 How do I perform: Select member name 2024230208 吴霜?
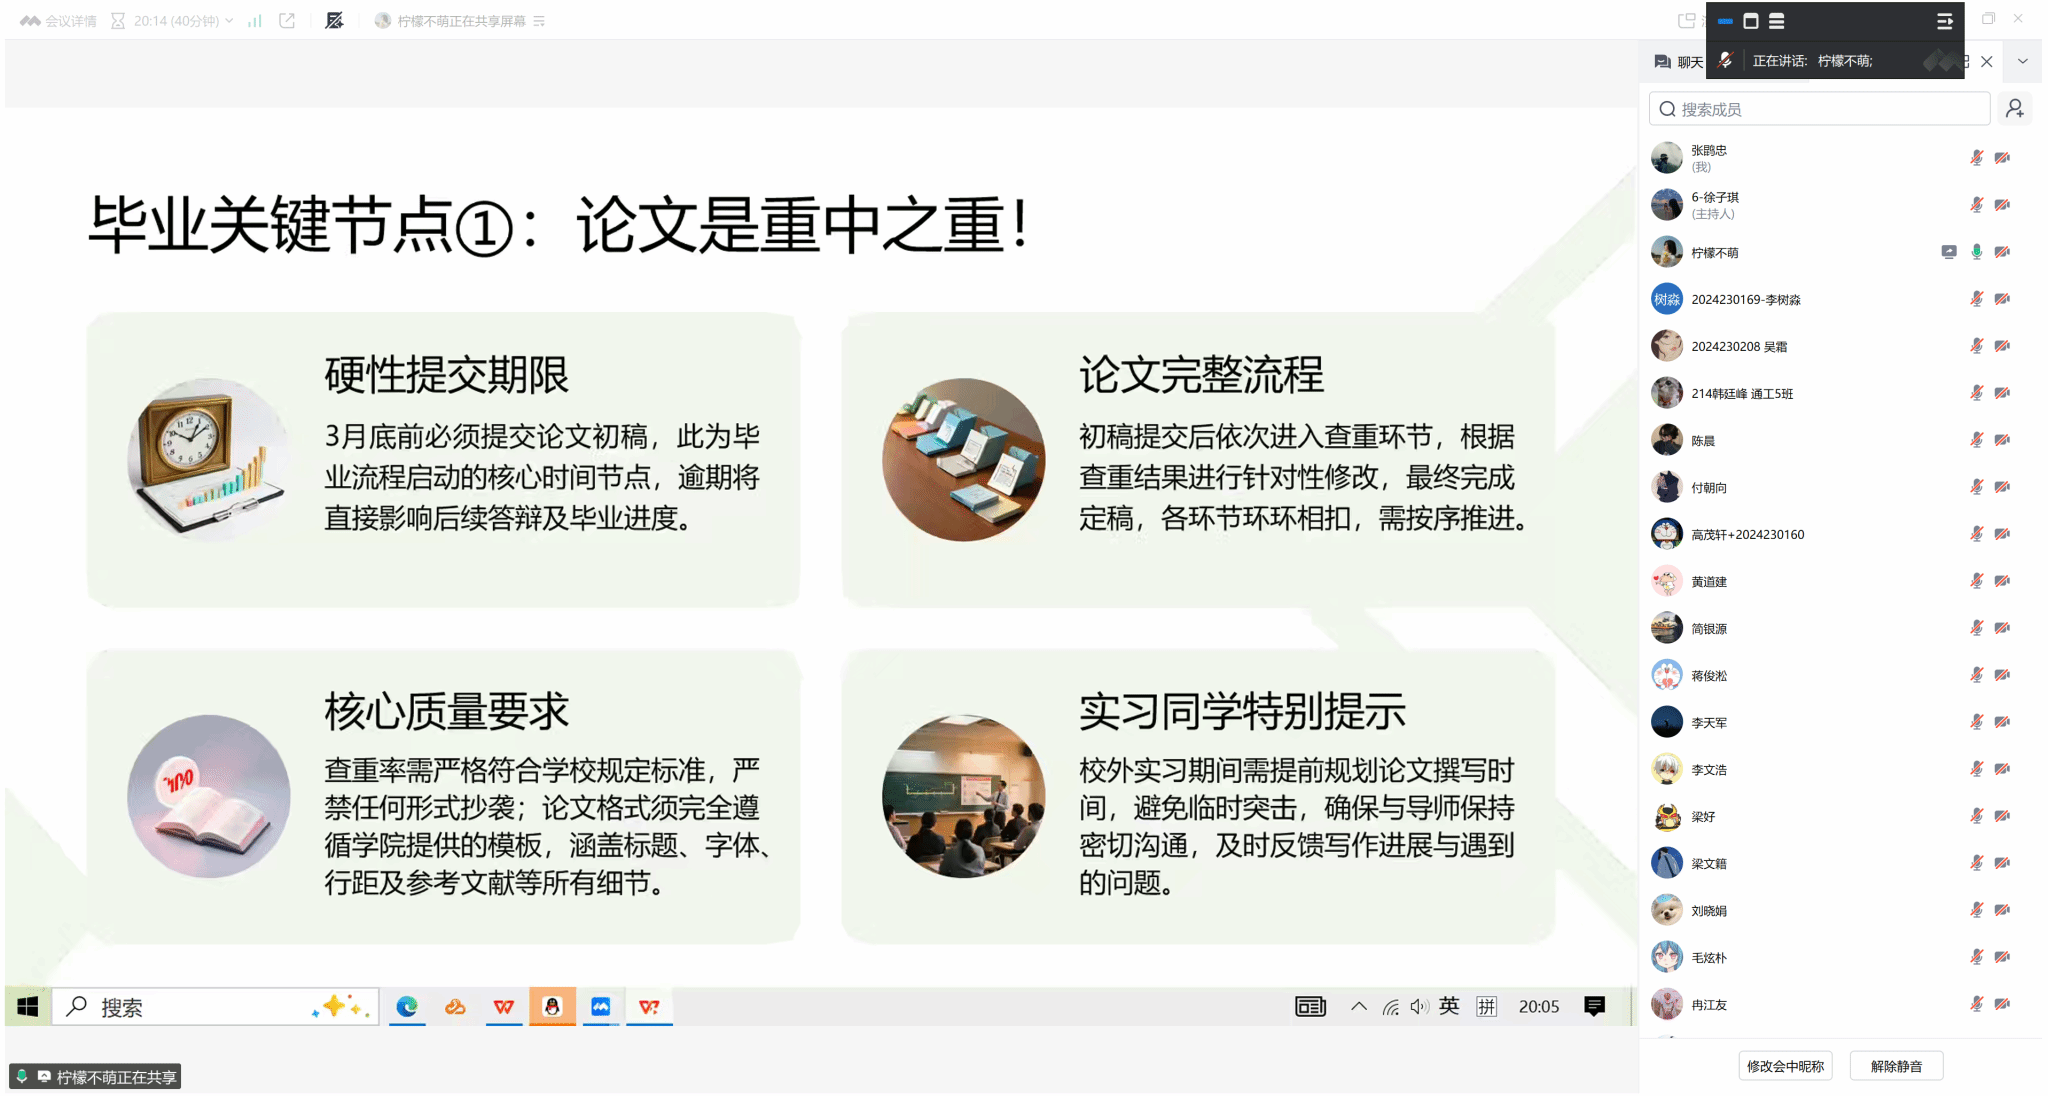1739,346
